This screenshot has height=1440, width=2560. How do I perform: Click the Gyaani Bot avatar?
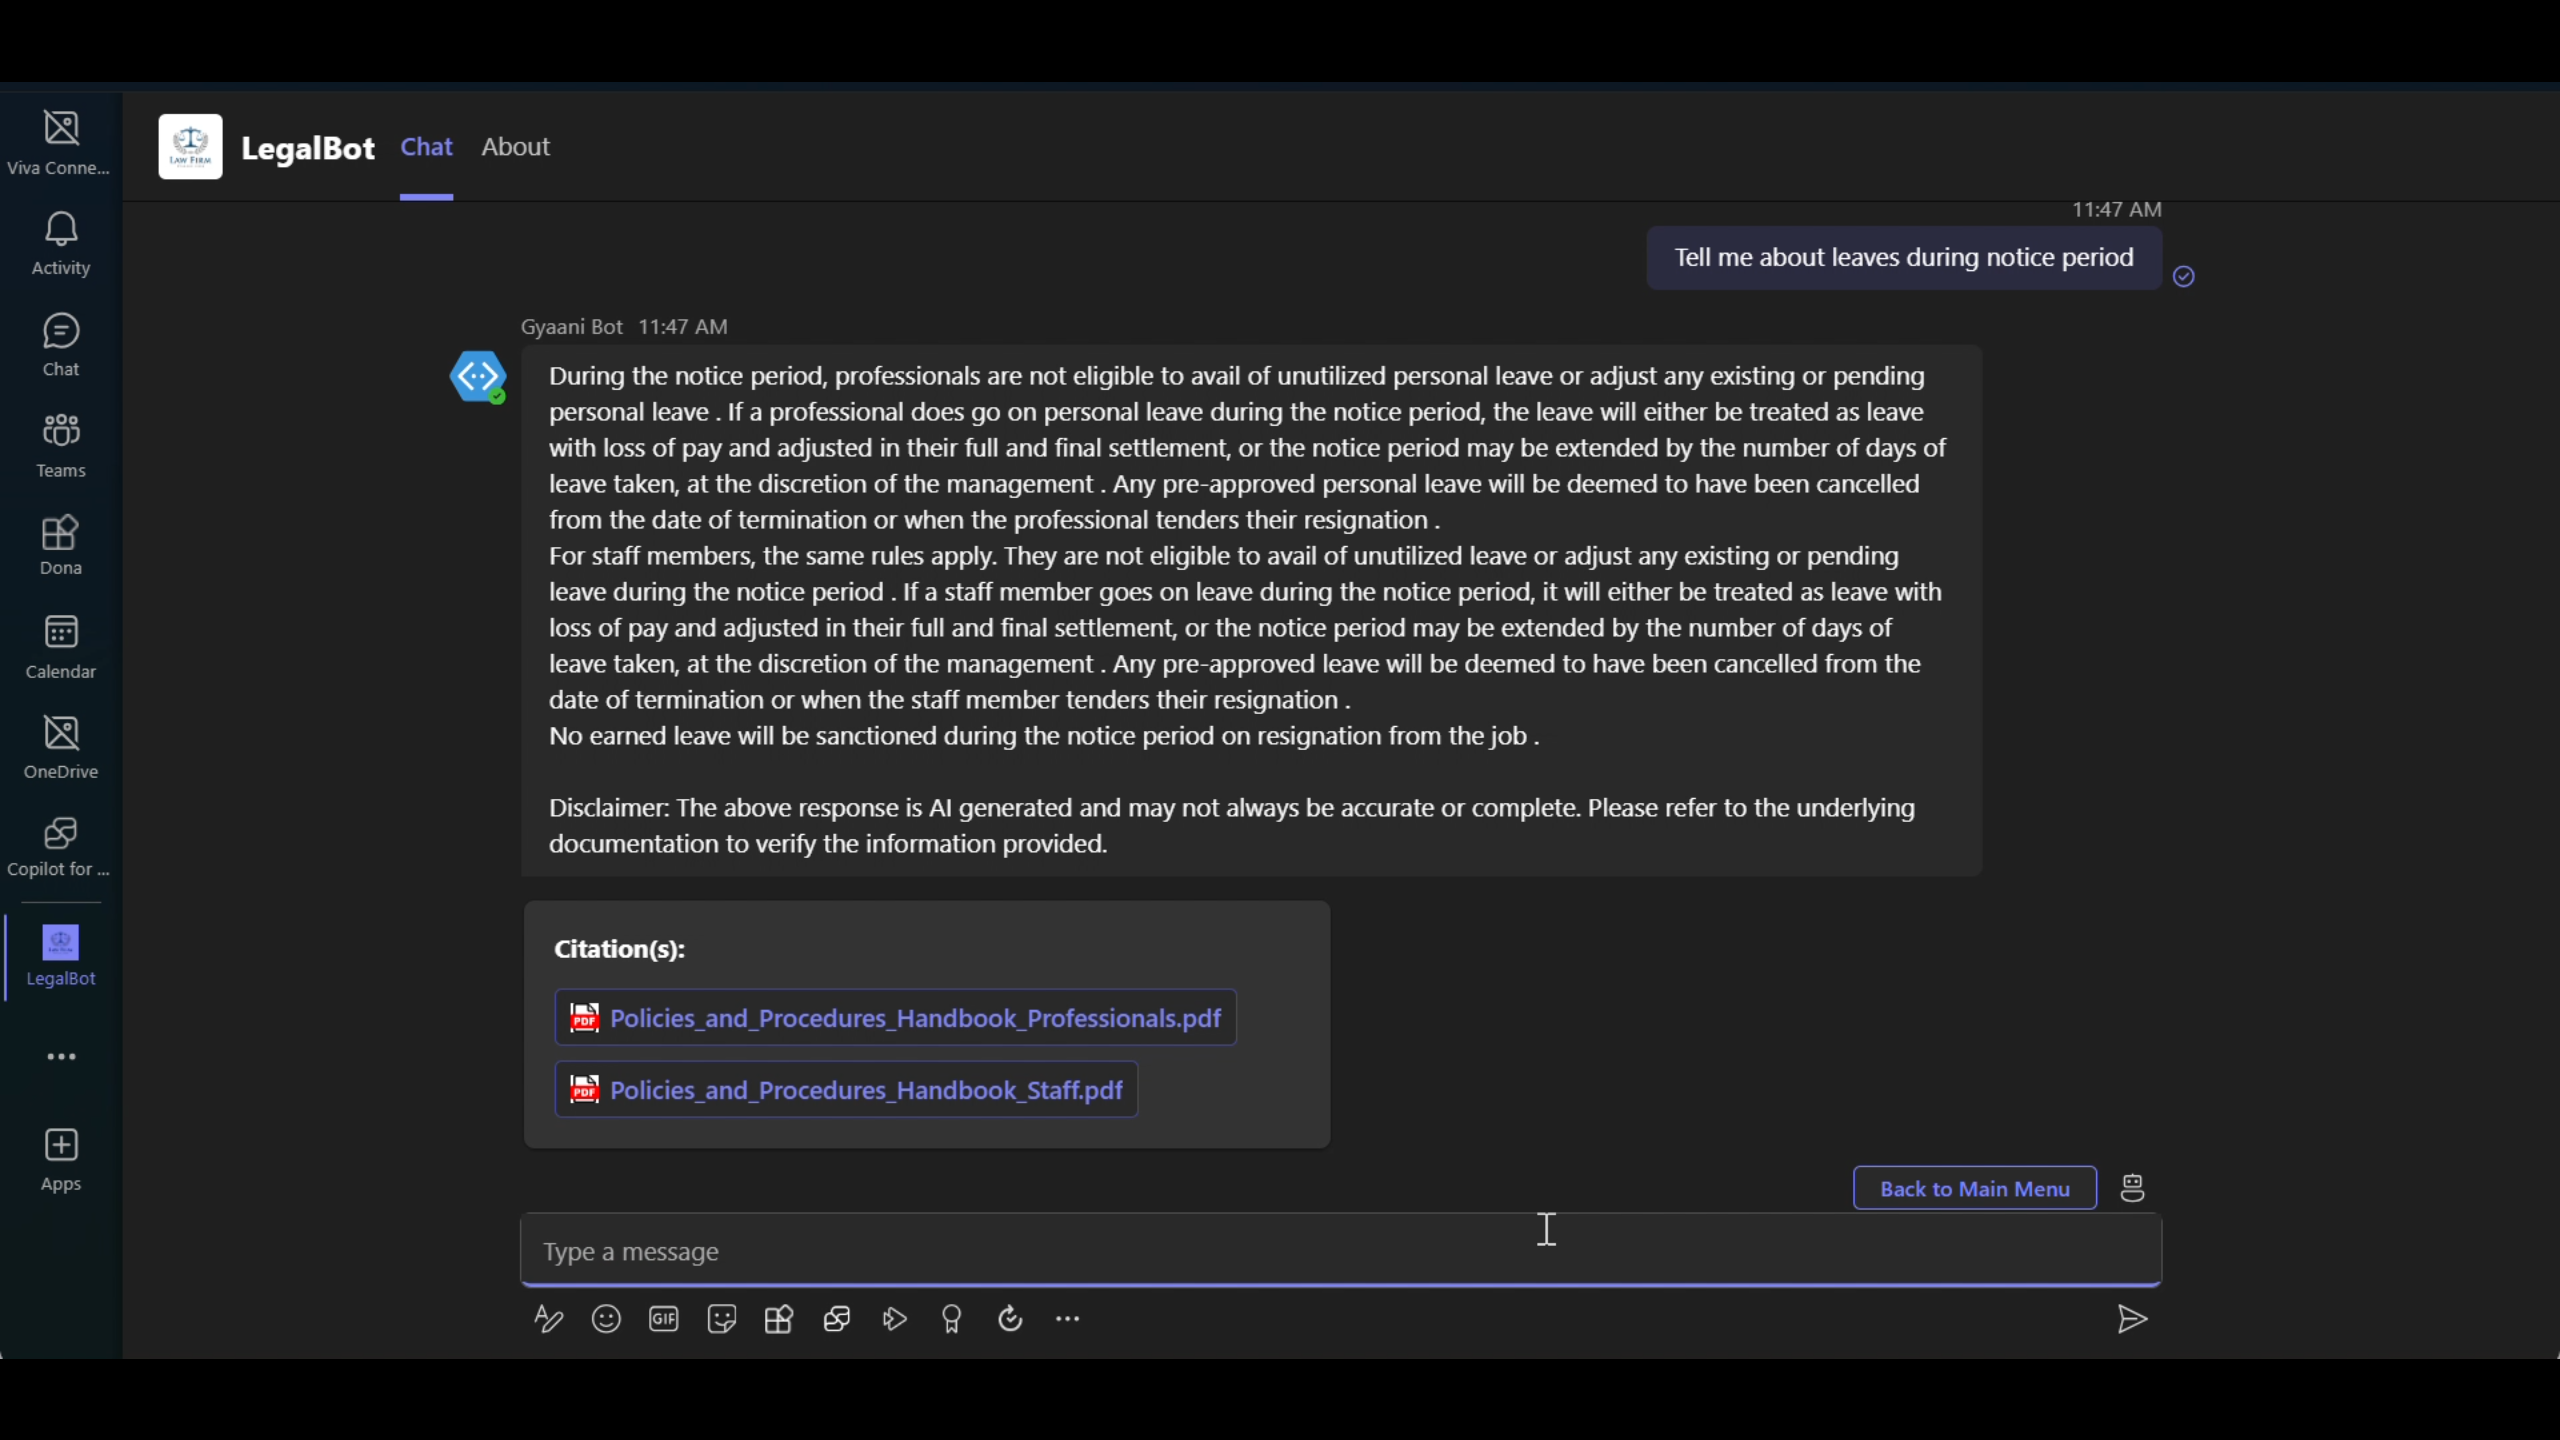click(478, 377)
